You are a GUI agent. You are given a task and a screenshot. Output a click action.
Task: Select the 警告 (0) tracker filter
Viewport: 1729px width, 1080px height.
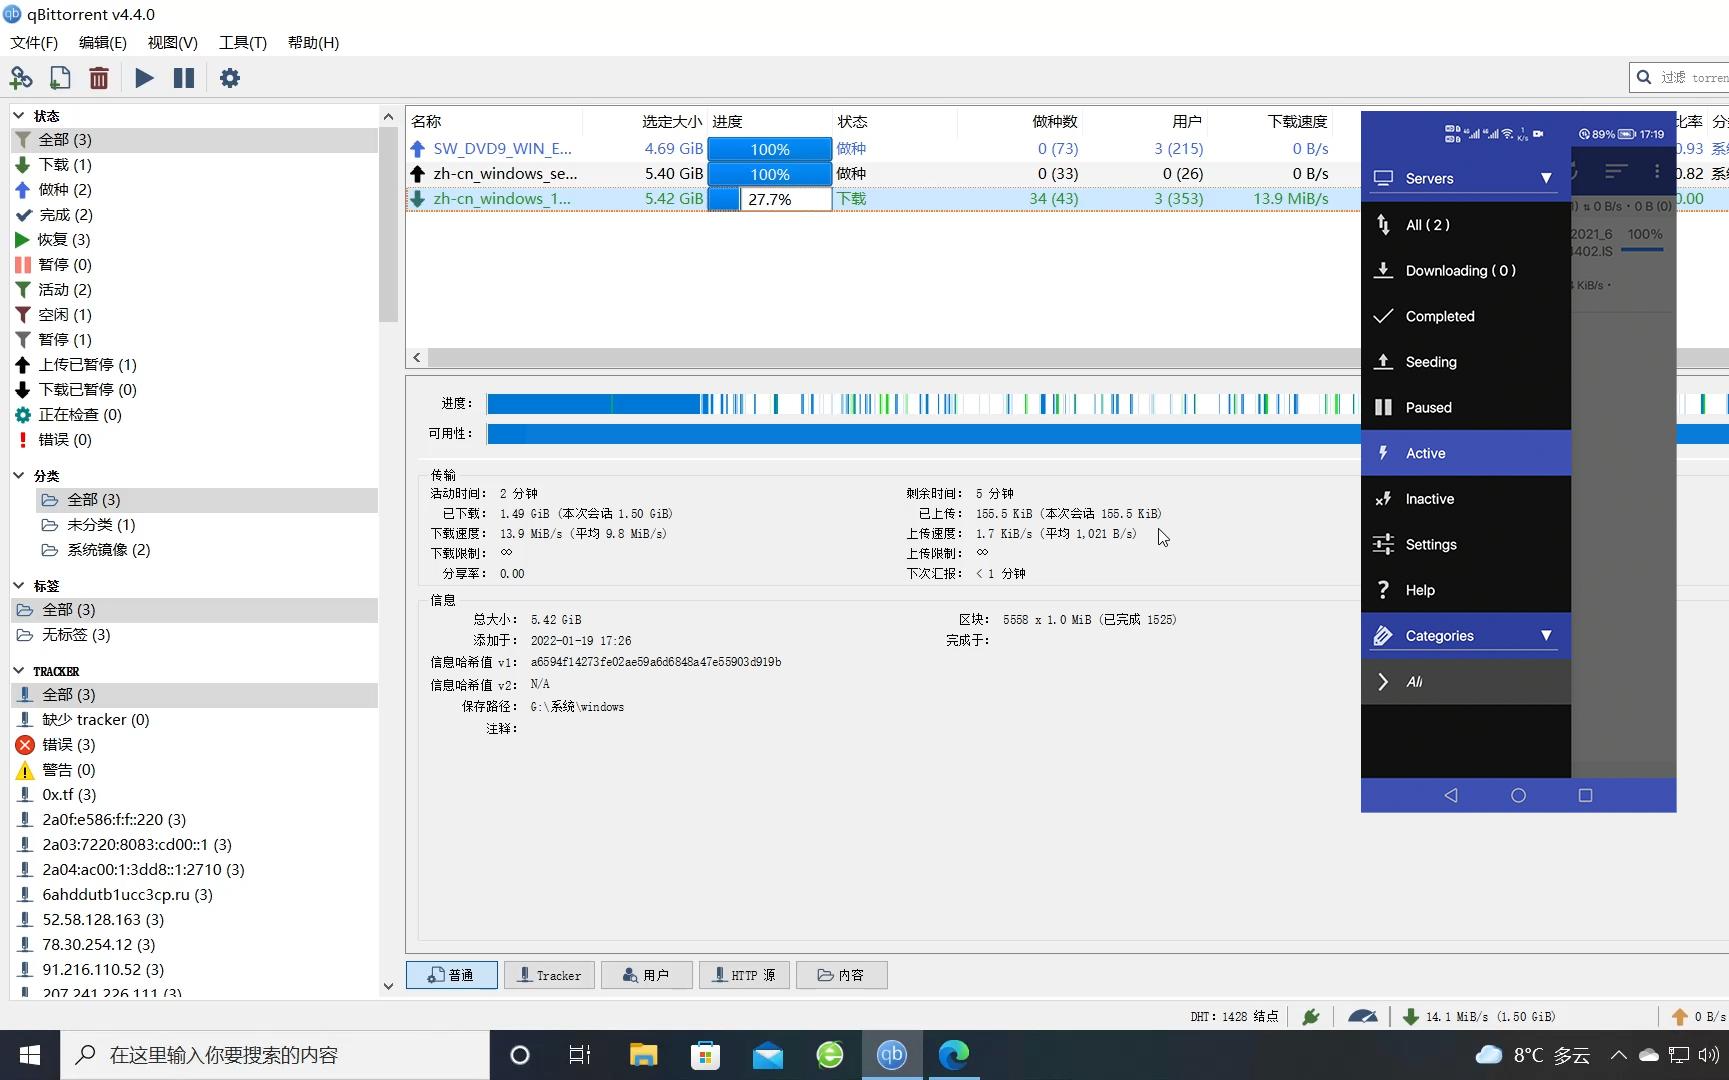(x=195, y=770)
